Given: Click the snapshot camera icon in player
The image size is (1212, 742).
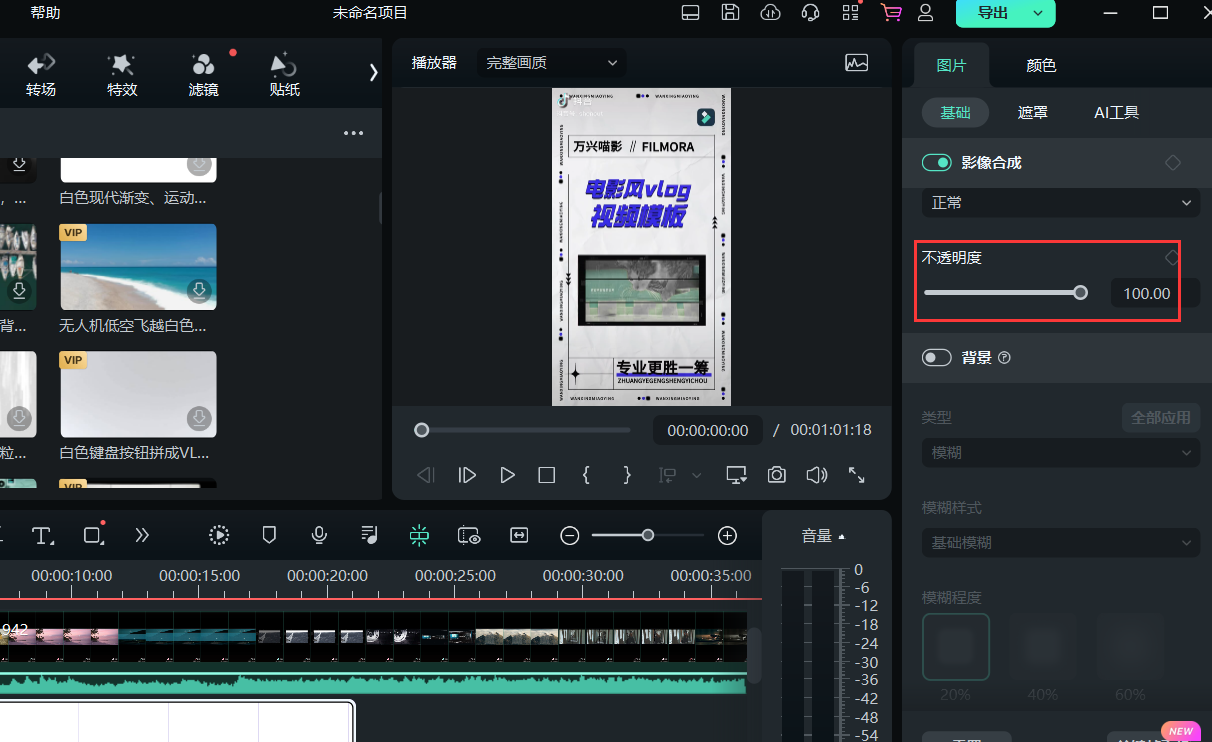Looking at the screenshot, I should (777, 475).
